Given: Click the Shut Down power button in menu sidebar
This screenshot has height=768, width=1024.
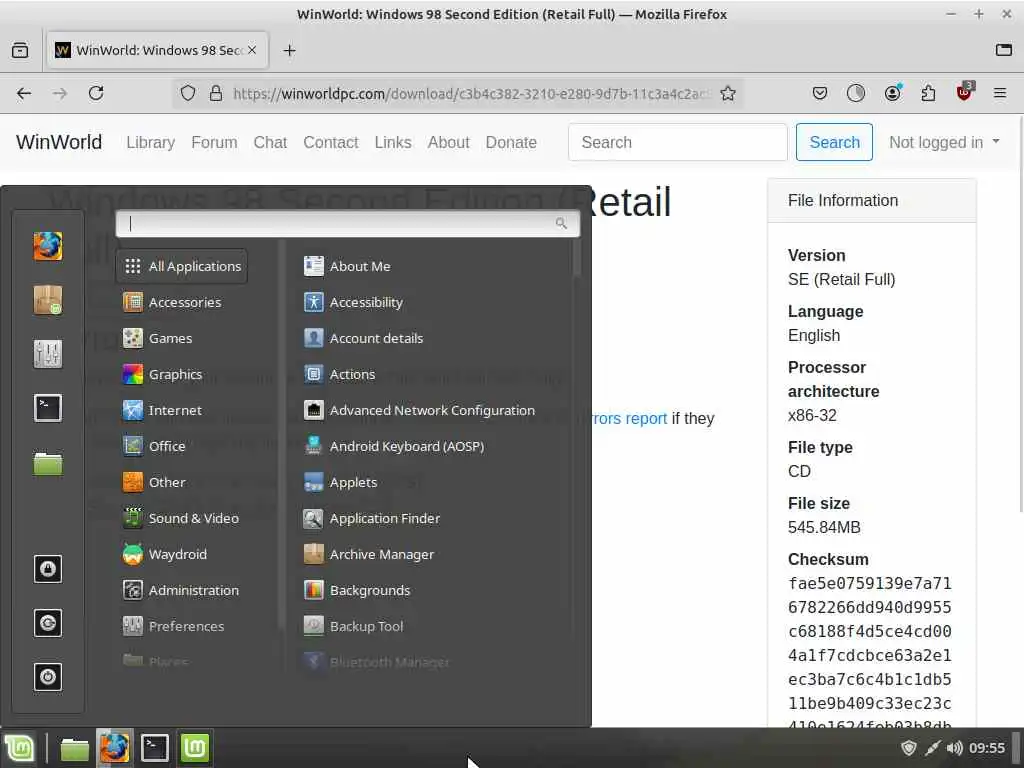Looking at the screenshot, I should tap(48, 677).
